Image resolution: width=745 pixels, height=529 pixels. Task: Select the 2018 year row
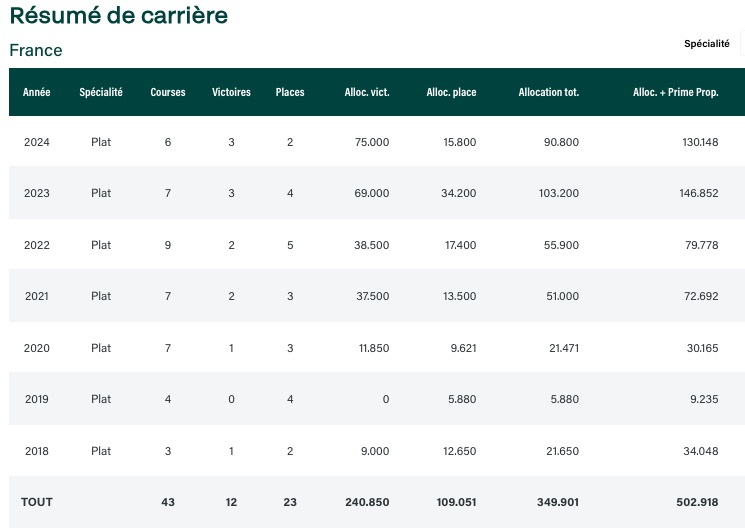click(x=377, y=451)
